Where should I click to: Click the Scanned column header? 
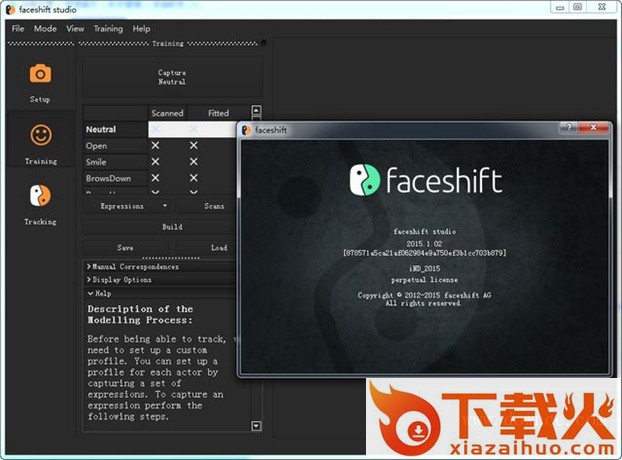point(167,113)
